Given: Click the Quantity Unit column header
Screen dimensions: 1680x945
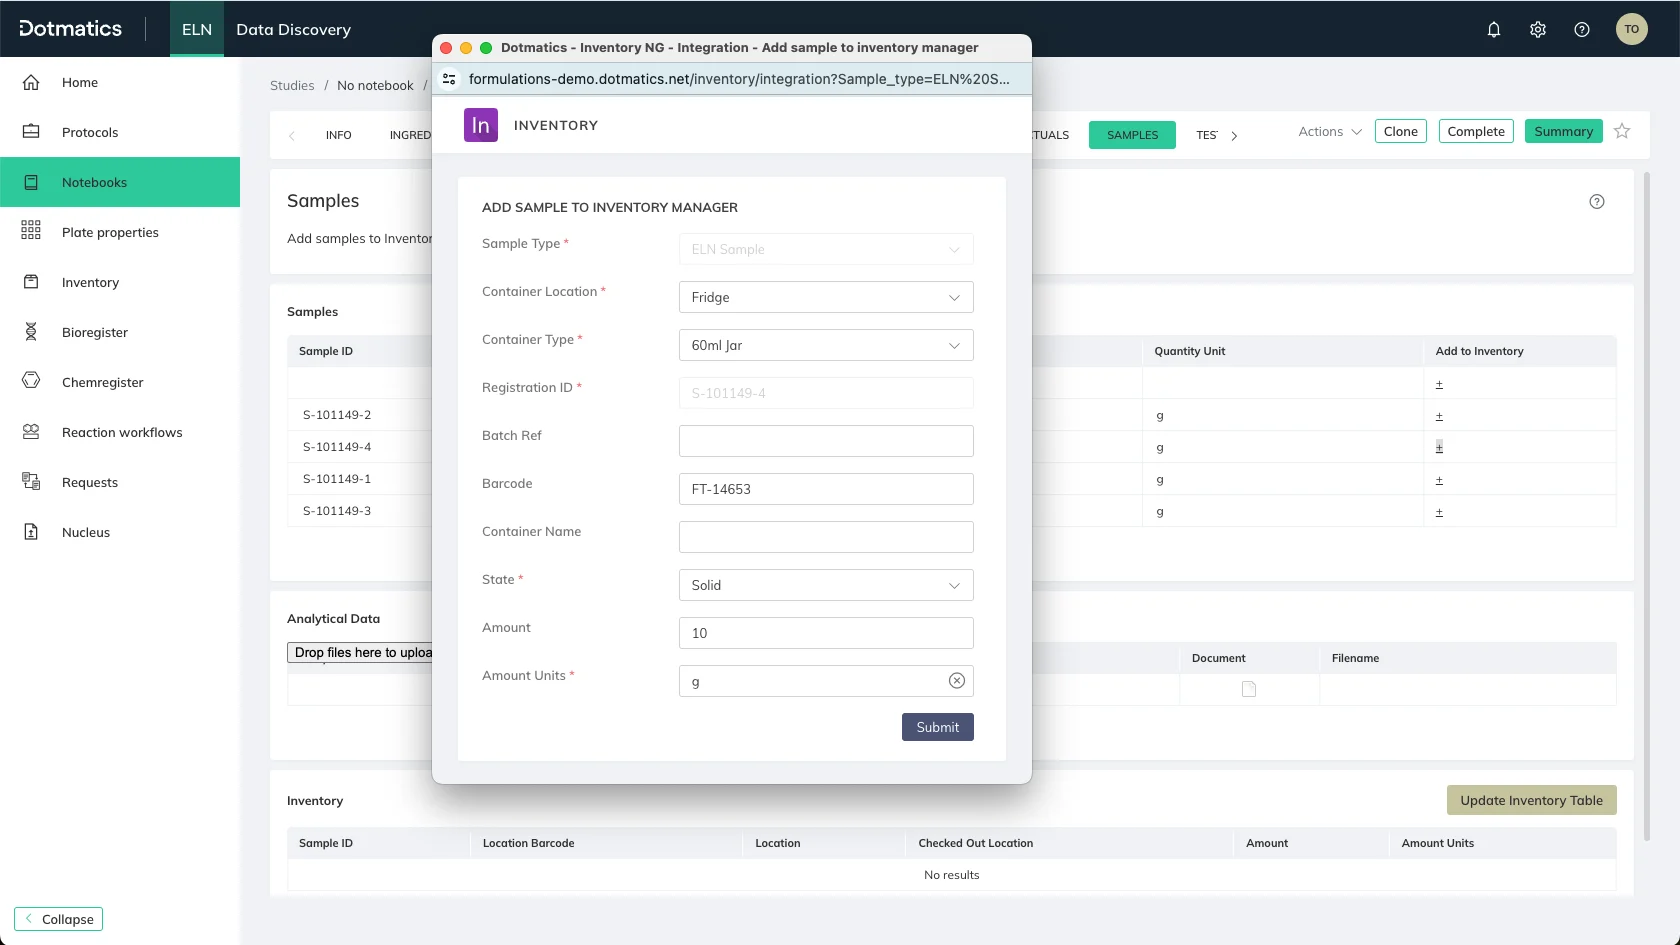Looking at the screenshot, I should pyautogui.click(x=1189, y=351).
